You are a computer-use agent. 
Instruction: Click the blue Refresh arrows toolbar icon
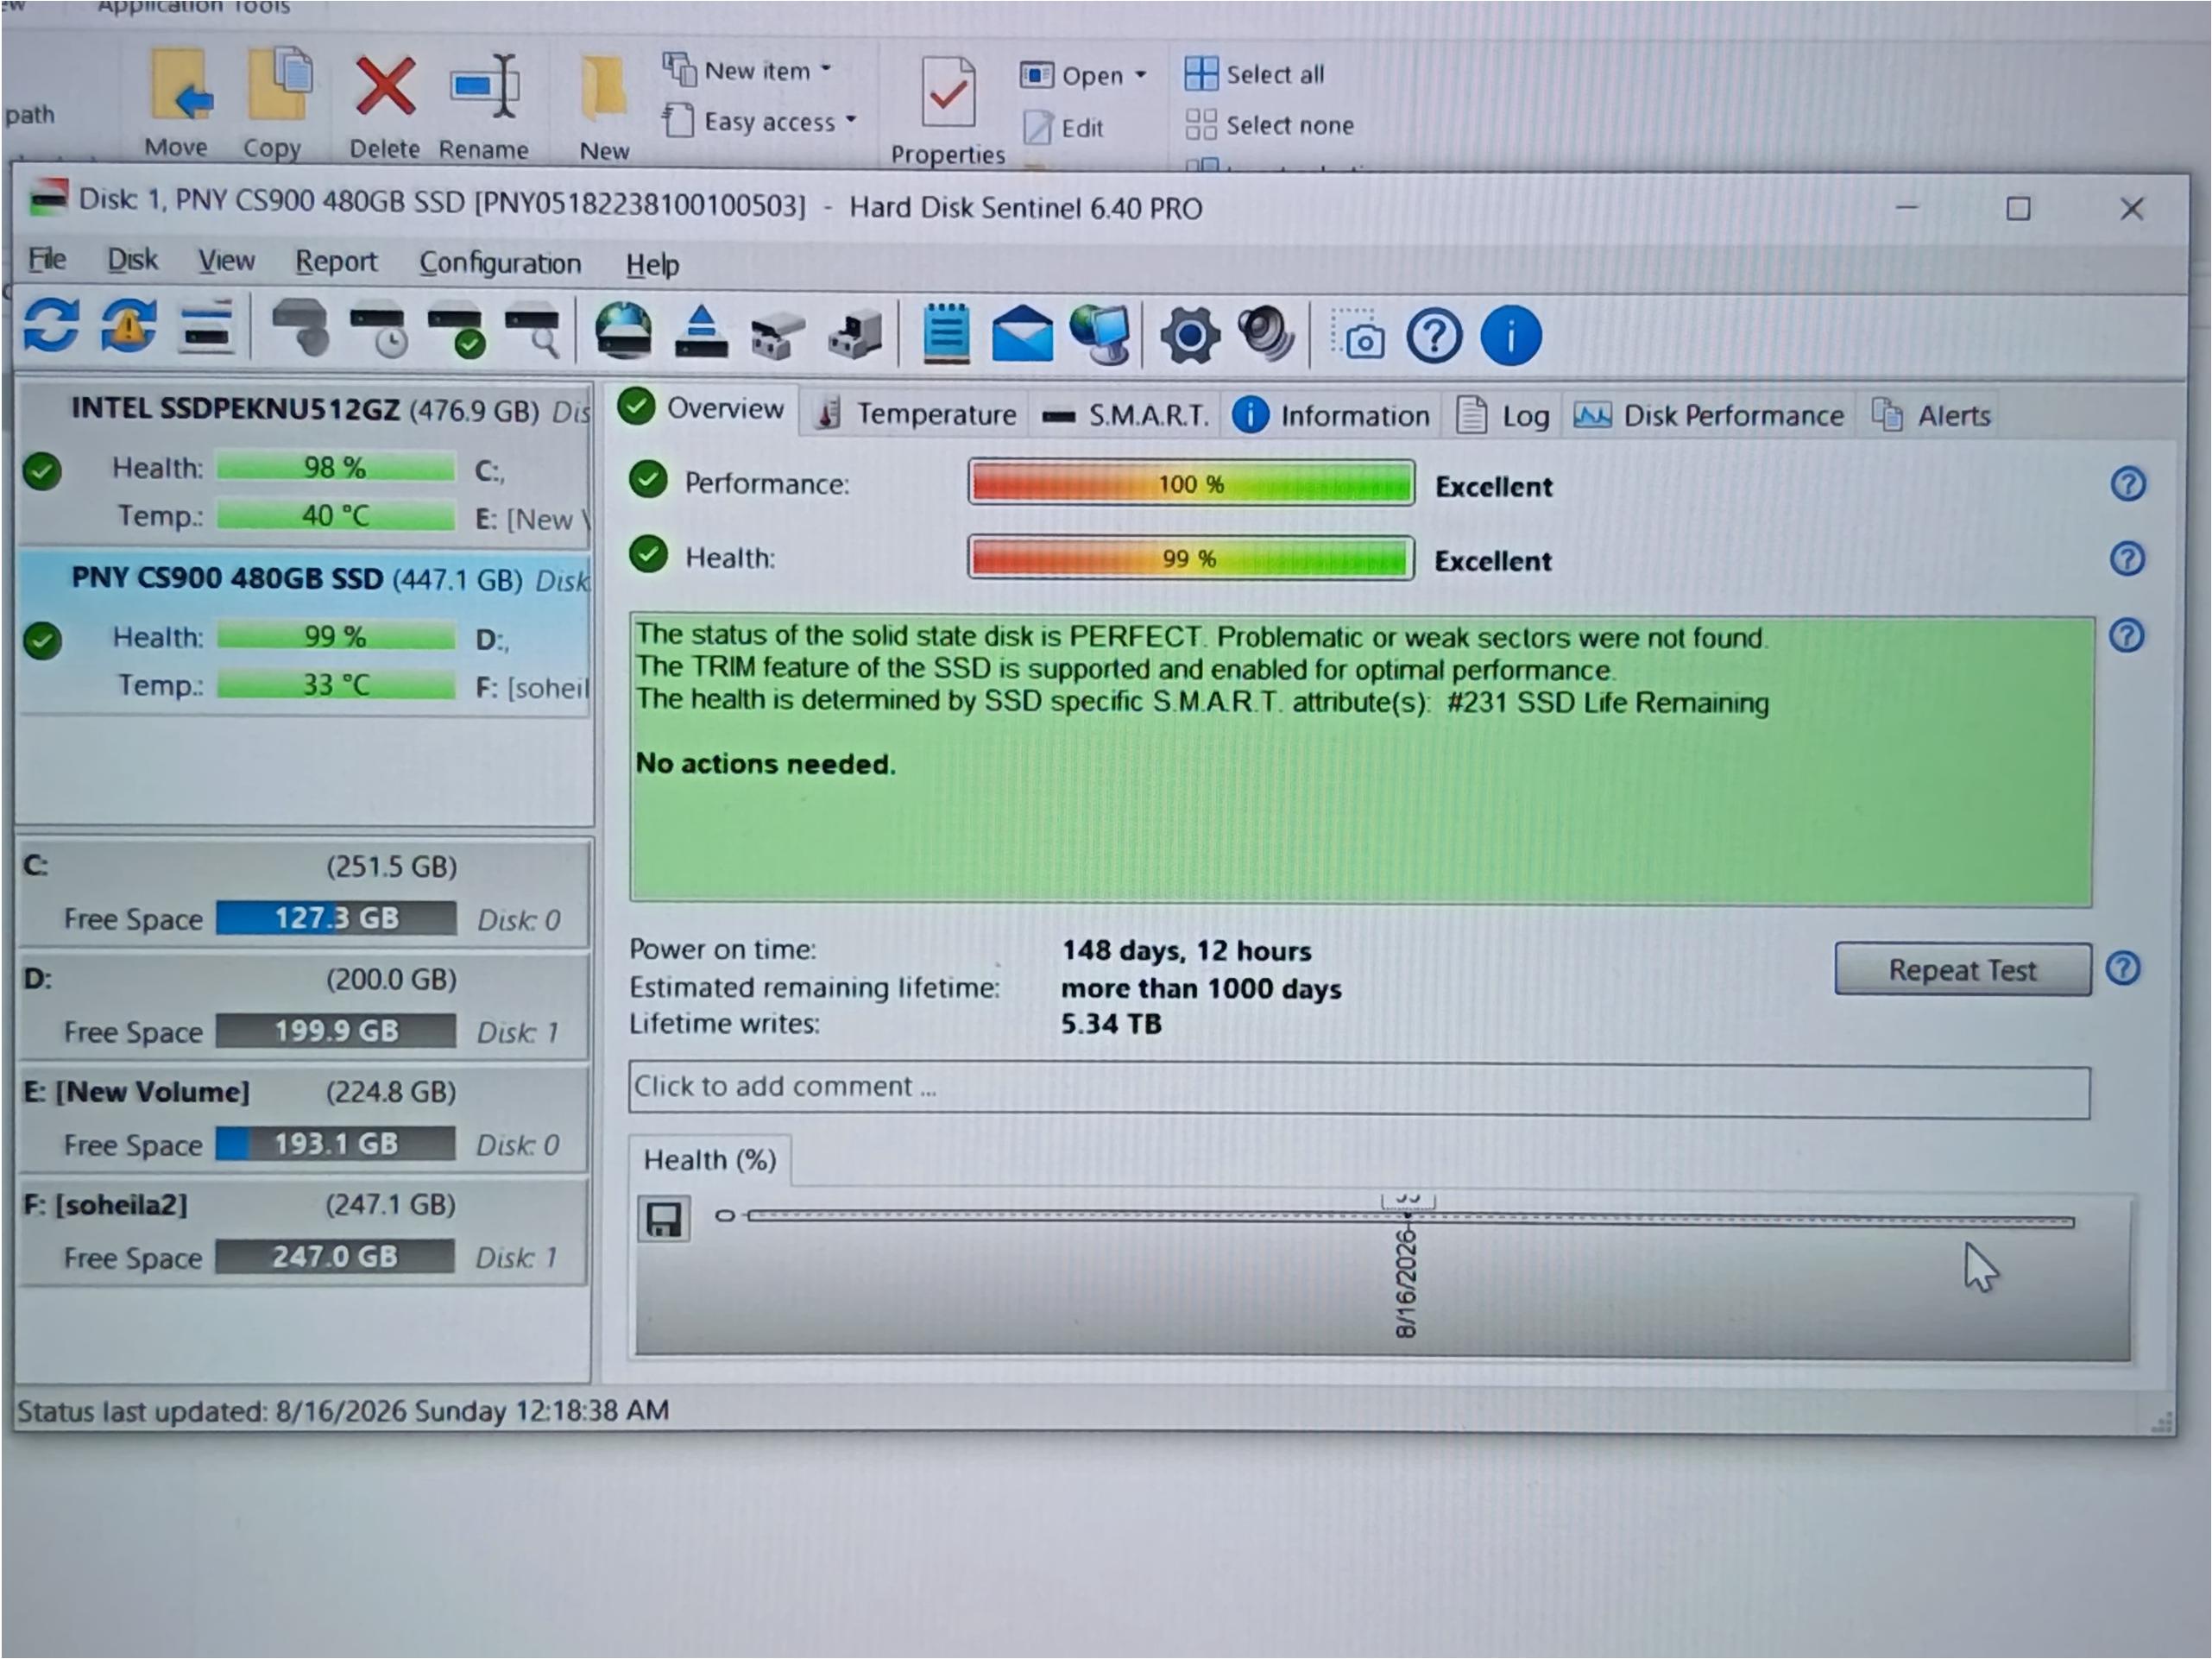click(x=50, y=327)
